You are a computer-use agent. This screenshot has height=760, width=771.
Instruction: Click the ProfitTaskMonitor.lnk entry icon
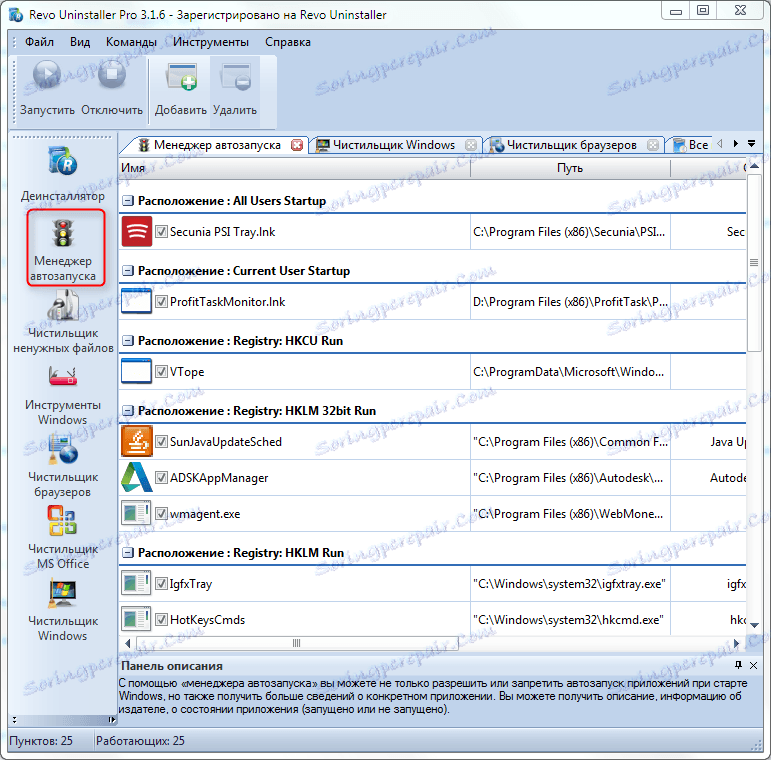[x=136, y=301]
